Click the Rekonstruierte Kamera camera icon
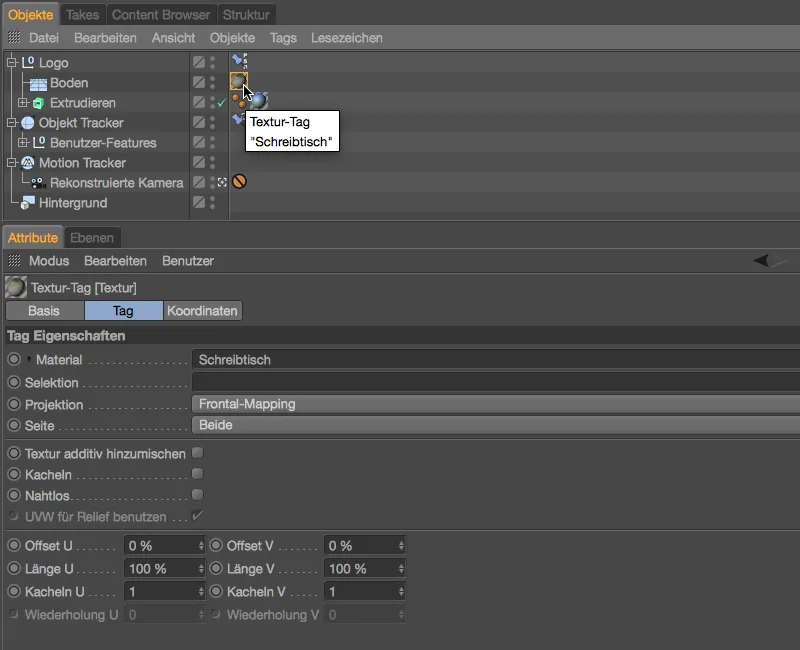This screenshot has height=650, width=800. (x=38, y=183)
